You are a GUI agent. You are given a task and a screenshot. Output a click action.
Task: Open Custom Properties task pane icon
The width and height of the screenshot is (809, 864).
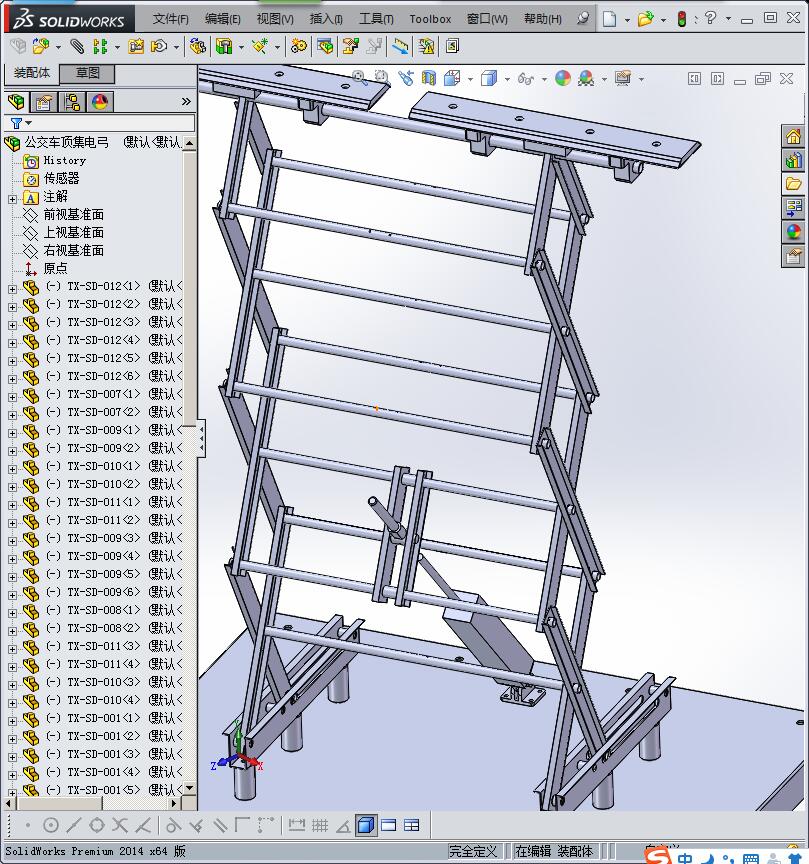pyautogui.click(x=793, y=256)
